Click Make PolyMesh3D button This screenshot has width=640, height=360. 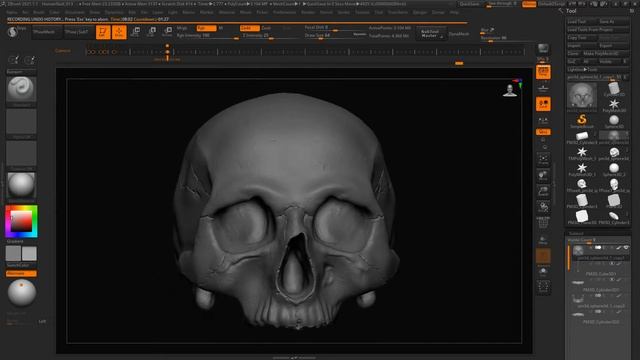coord(606,54)
